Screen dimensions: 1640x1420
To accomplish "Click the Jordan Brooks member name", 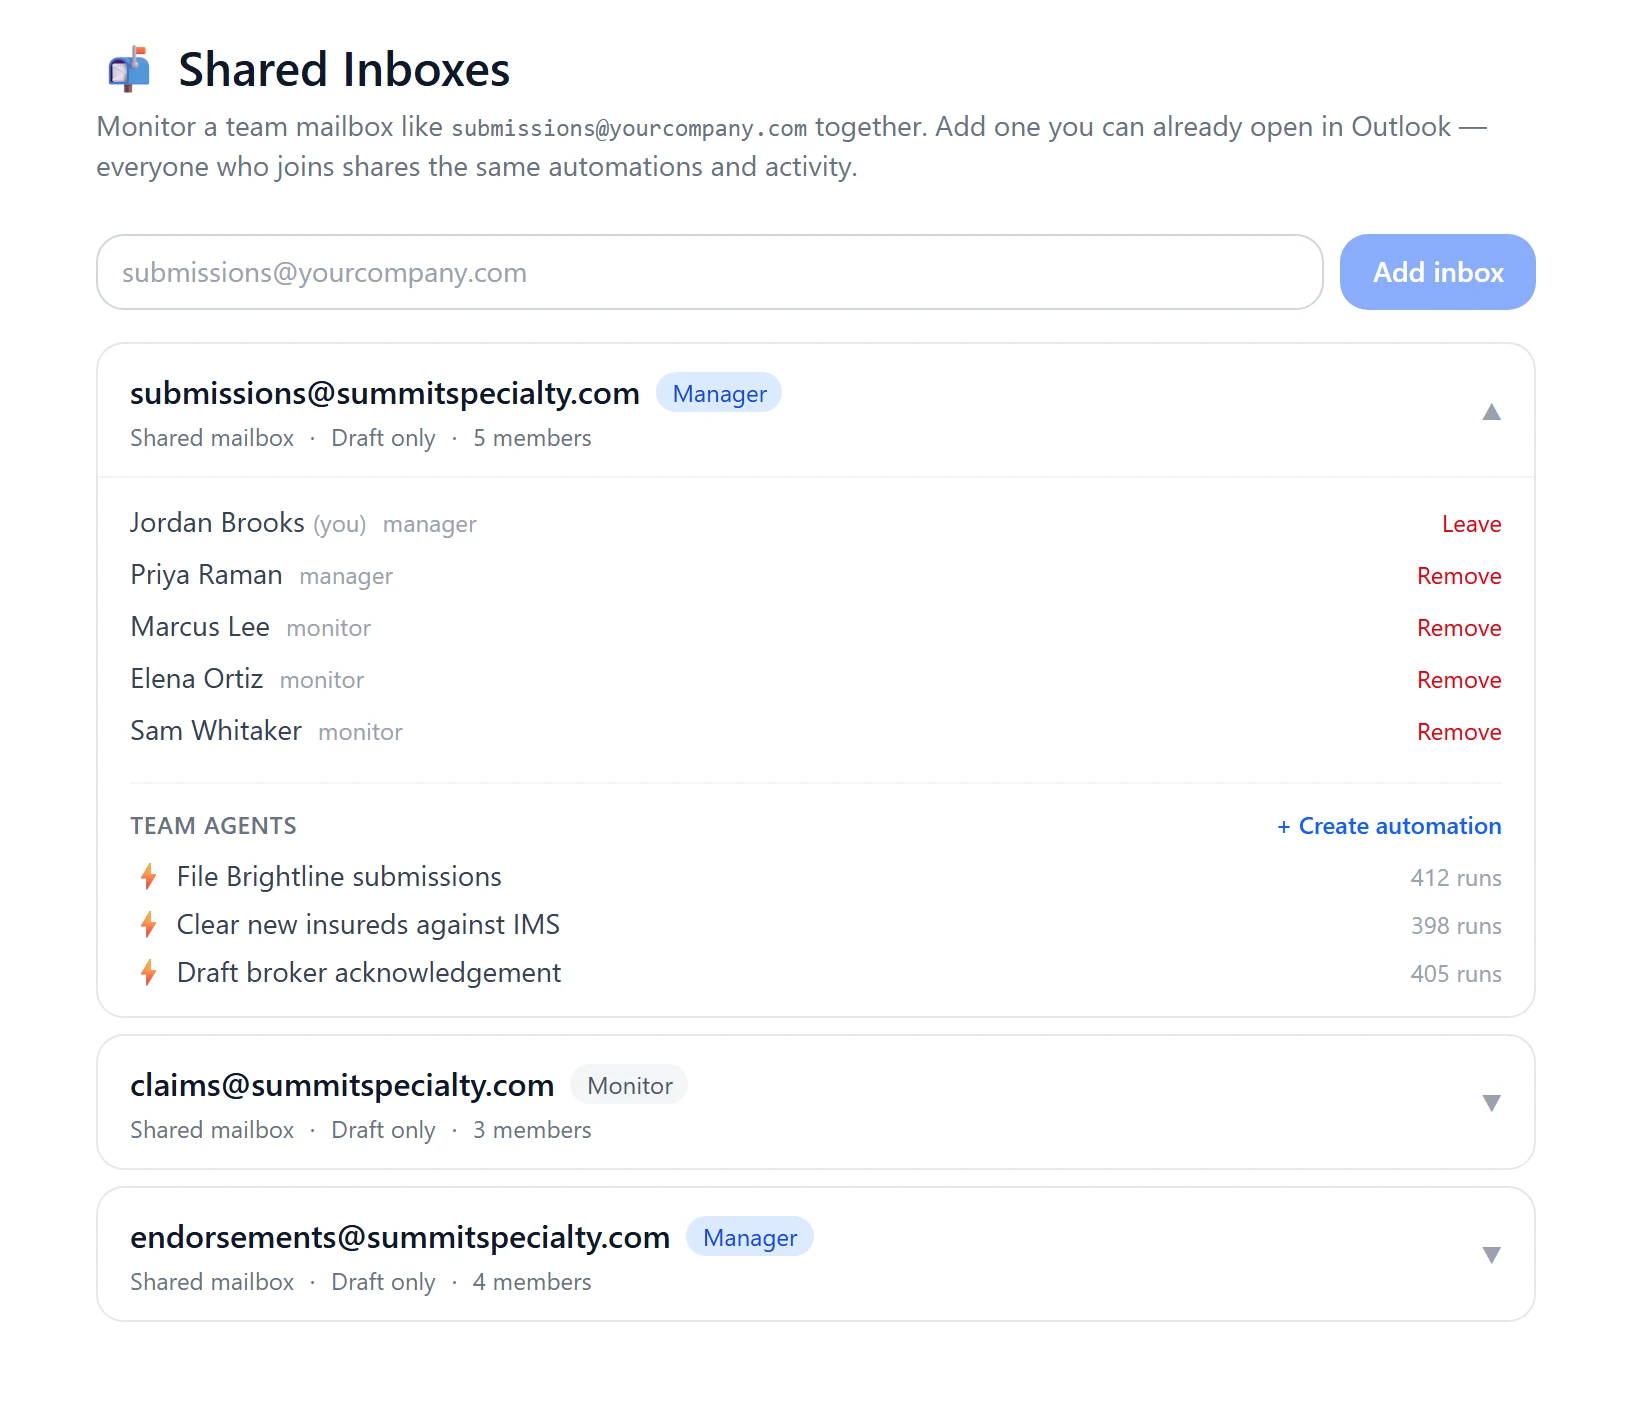I will [217, 523].
